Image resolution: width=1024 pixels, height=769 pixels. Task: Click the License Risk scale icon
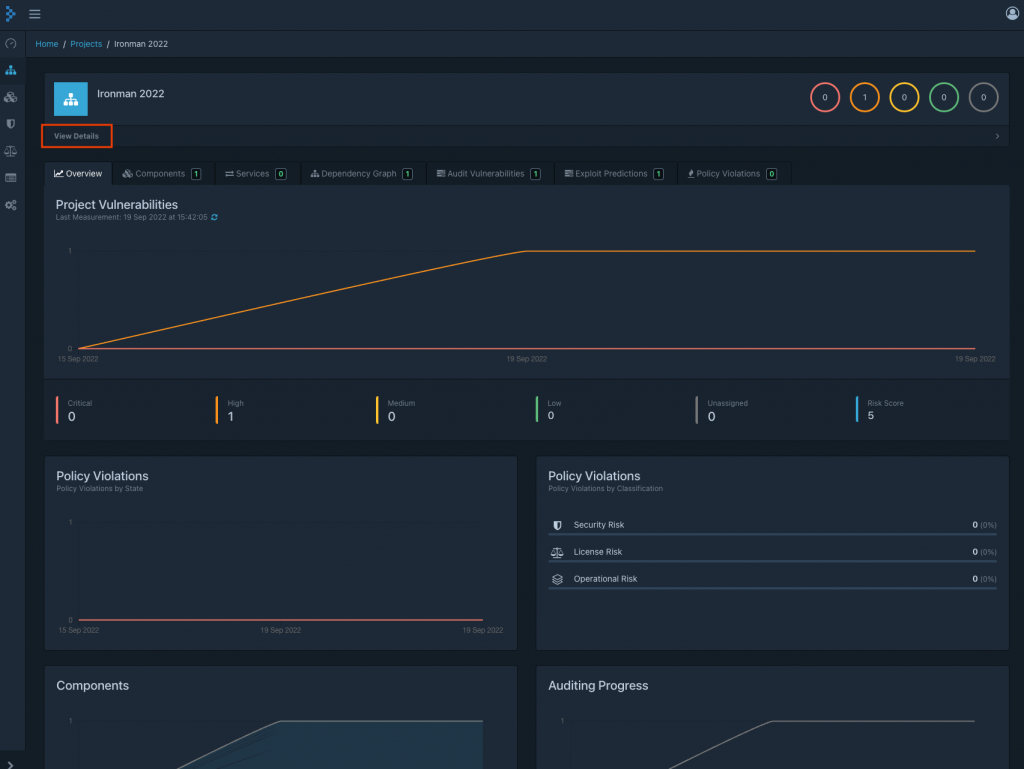coord(557,552)
